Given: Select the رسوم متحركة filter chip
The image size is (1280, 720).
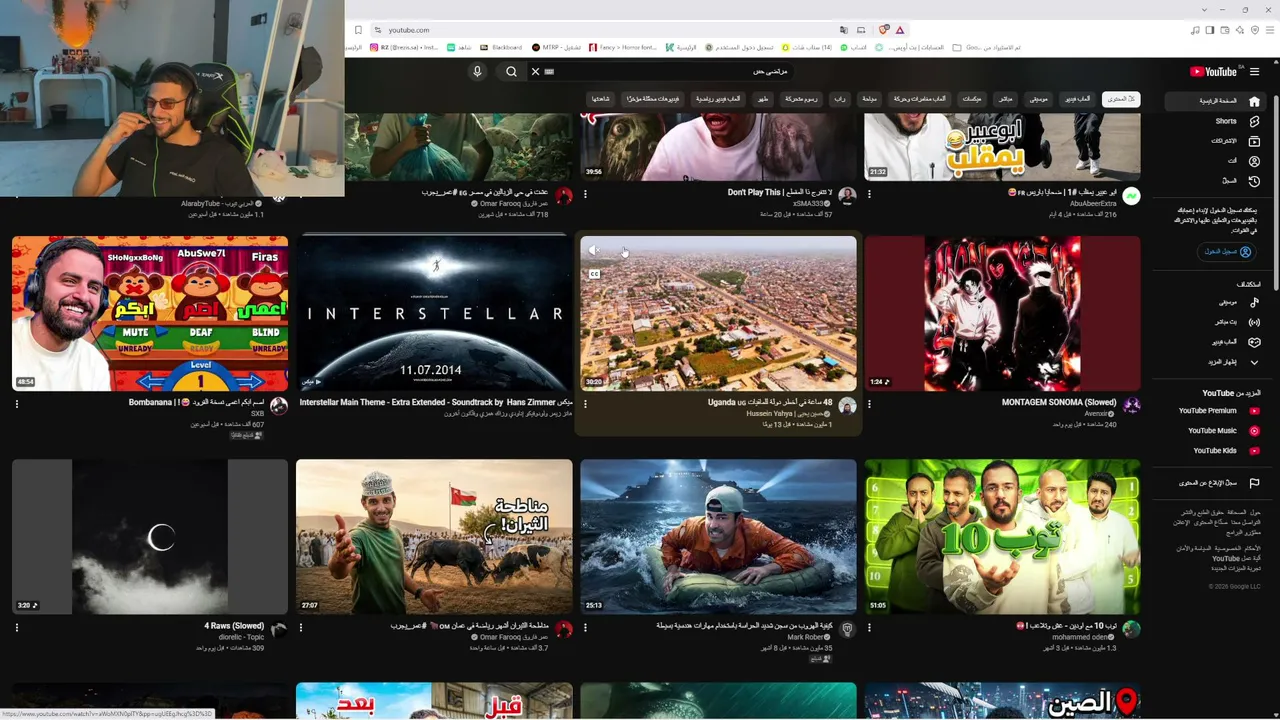Looking at the screenshot, I should (801, 99).
